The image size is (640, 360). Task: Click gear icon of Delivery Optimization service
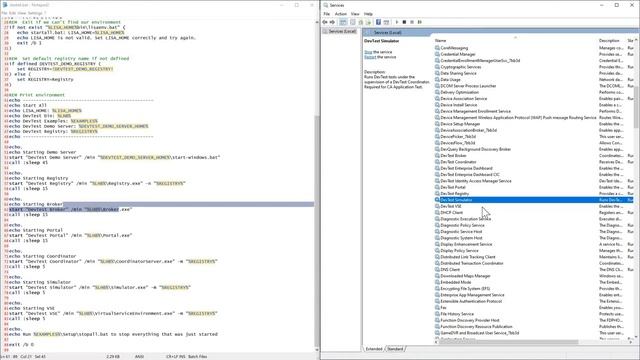437,92
